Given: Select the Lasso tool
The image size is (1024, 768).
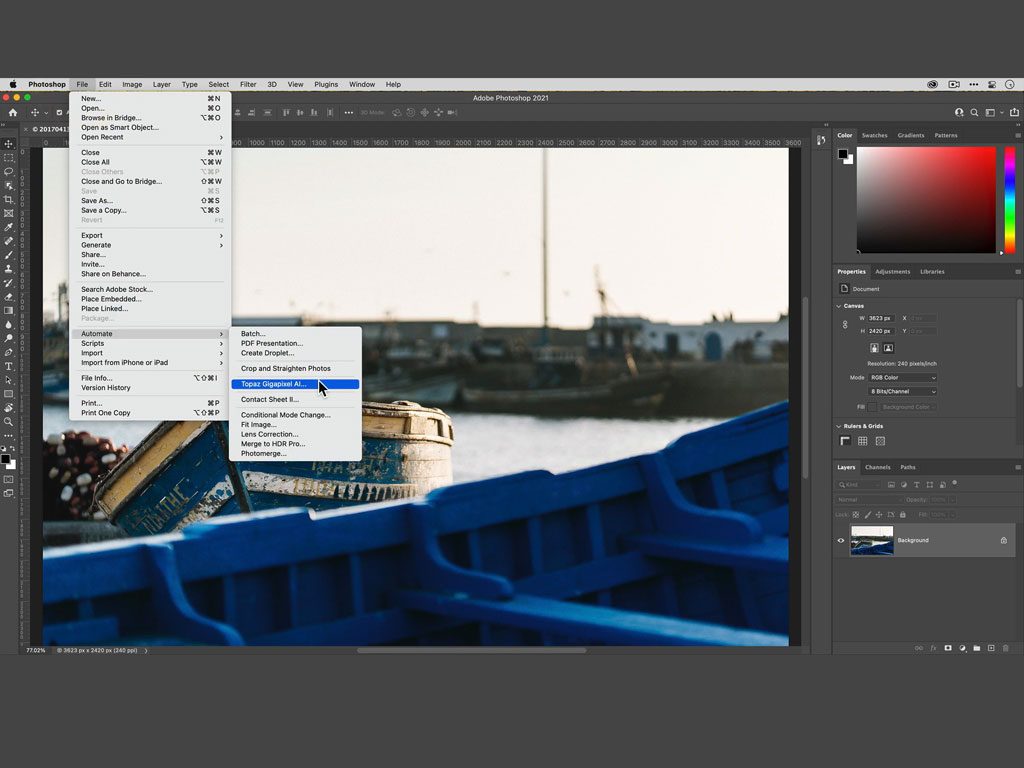Looking at the screenshot, I should pyautogui.click(x=9, y=172).
